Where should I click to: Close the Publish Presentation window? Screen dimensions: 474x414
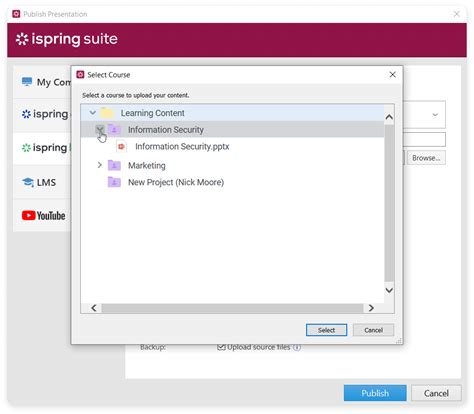click(457, 14)
